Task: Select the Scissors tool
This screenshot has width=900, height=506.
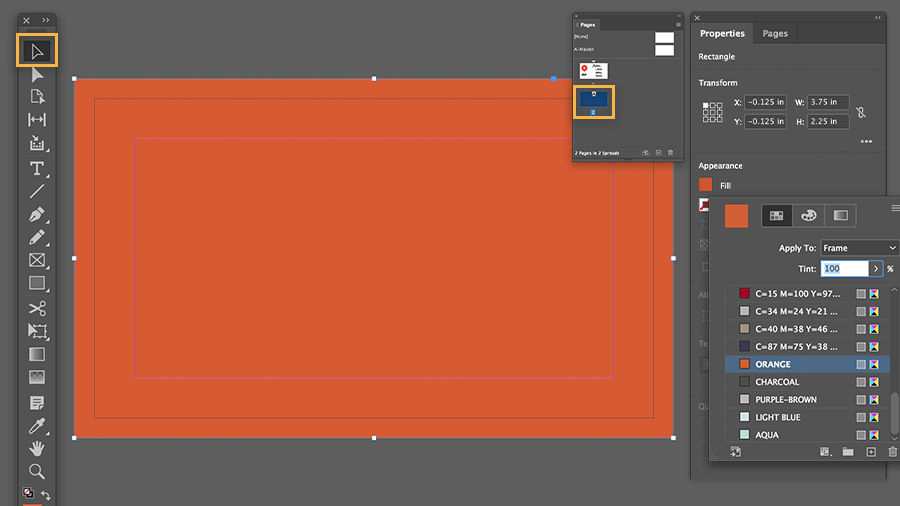Action: [x=37, y=308]
